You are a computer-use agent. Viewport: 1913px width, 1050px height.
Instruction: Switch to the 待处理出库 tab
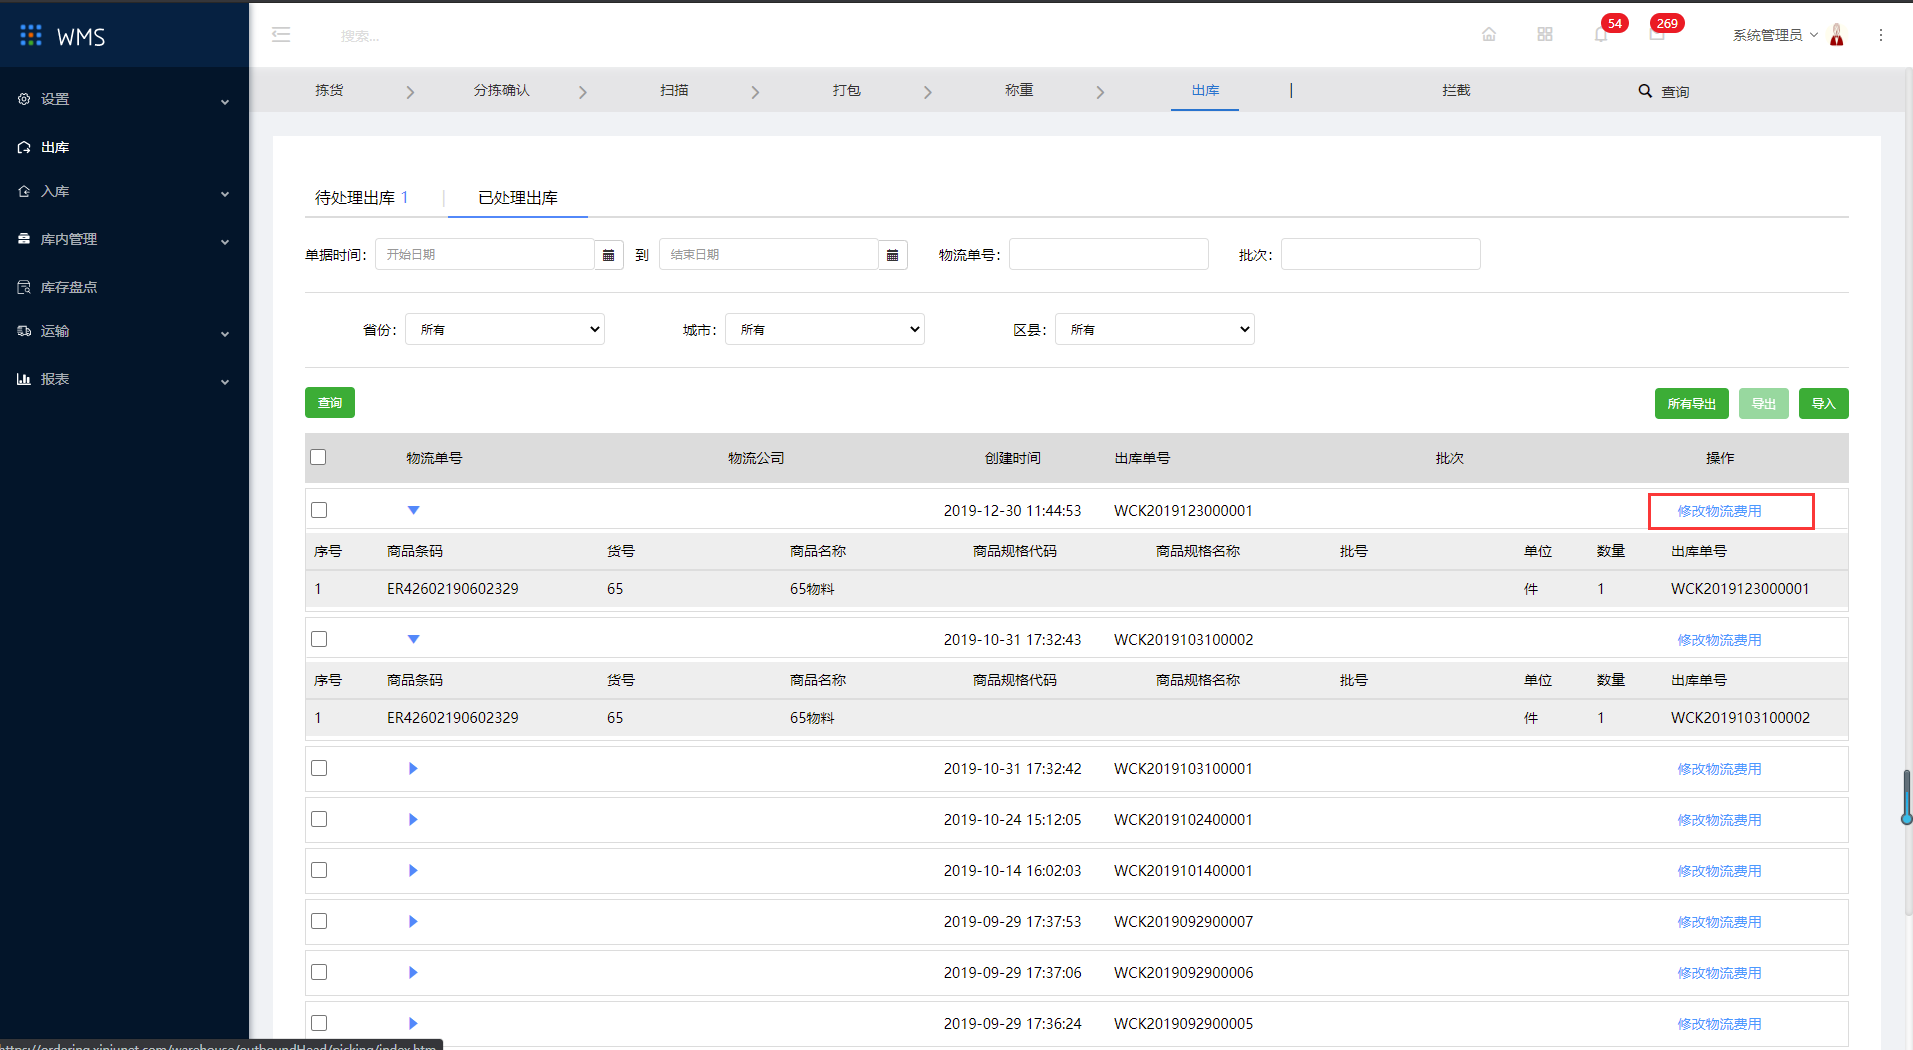coord(362,197)
